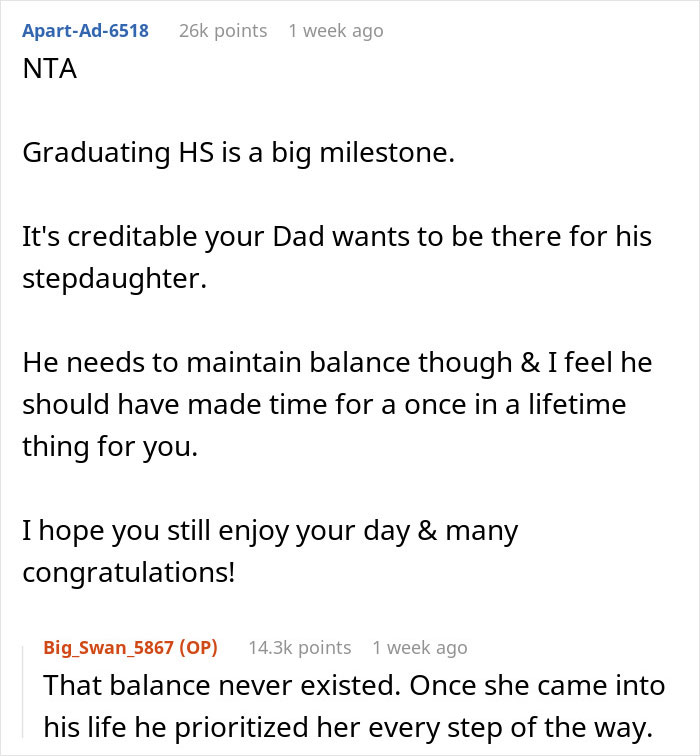Click the top comment's "1 week ago" timestamp

click(335, 31)
